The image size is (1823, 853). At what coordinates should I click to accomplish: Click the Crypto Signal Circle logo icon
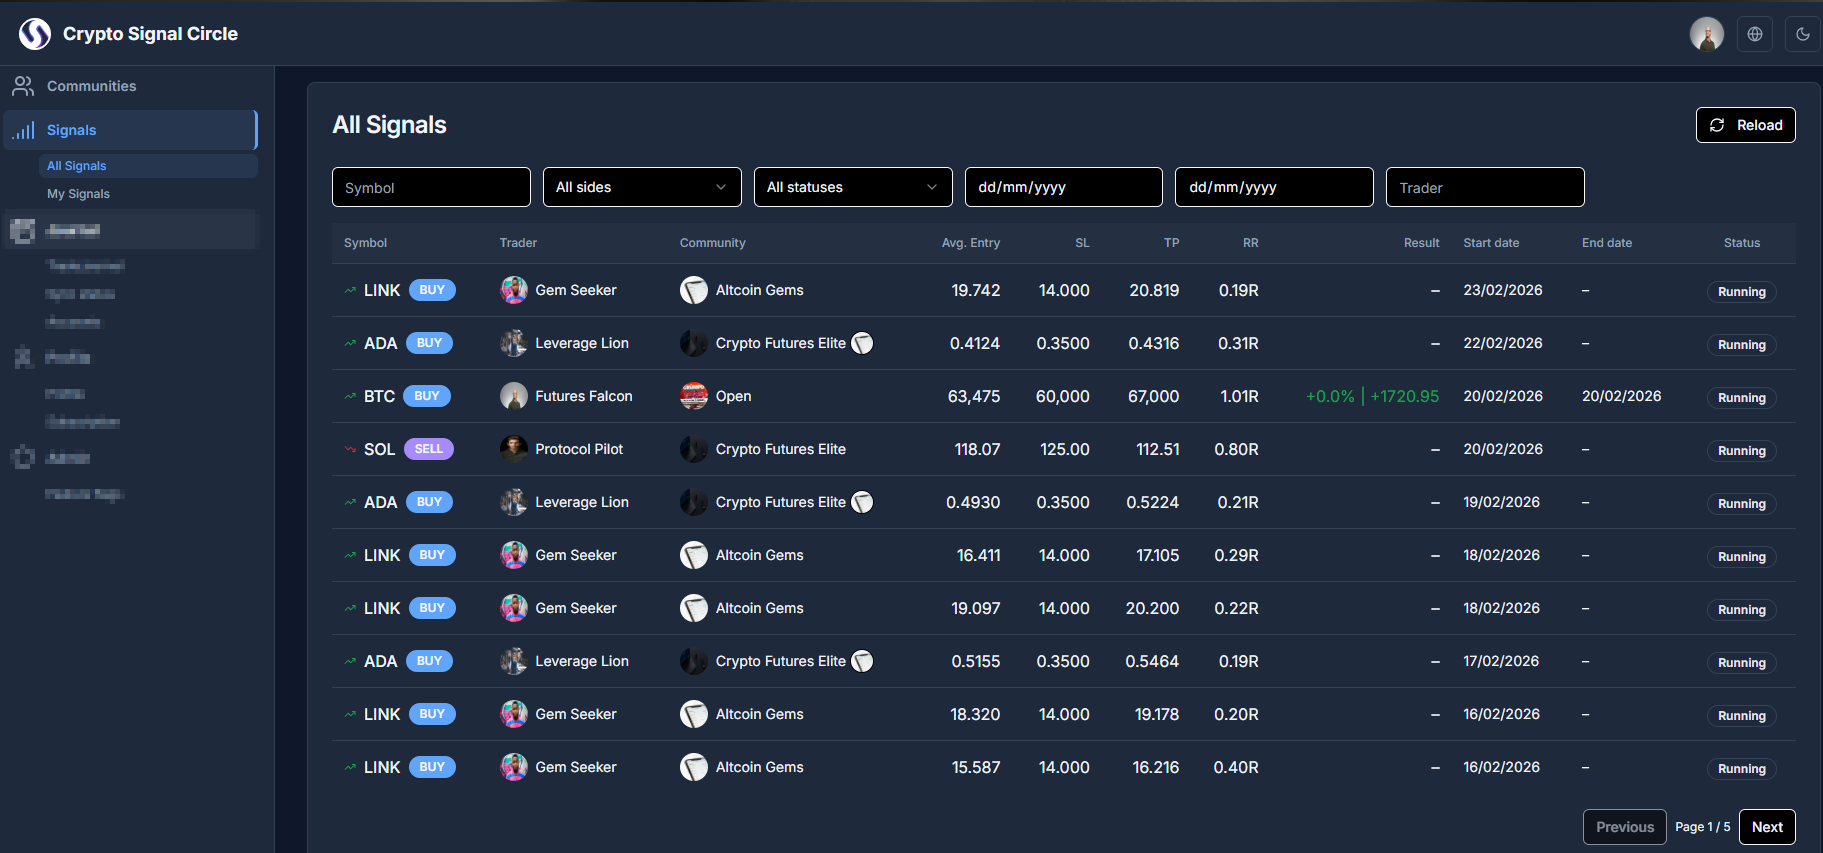point(35,34)
